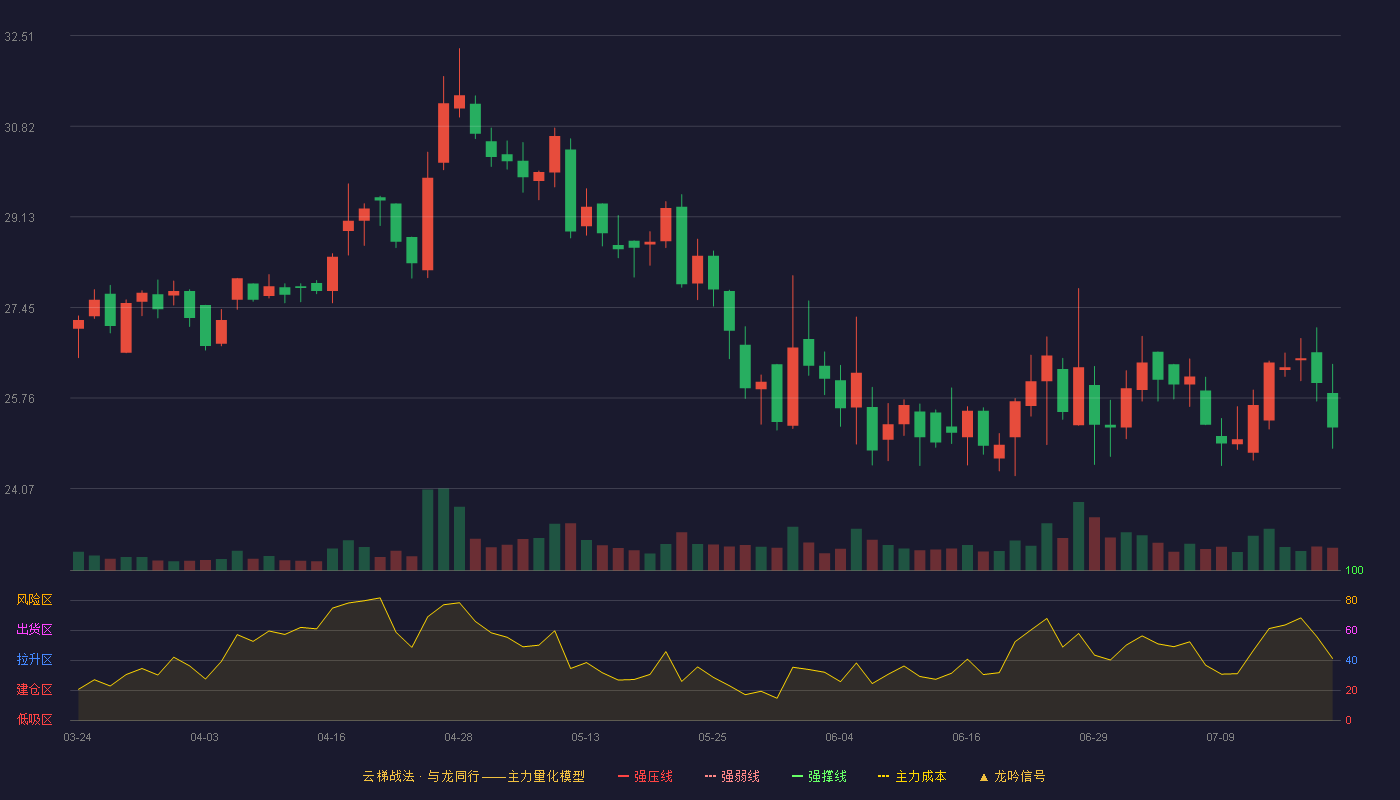Select the 06-29 date label

(1093, 737)
